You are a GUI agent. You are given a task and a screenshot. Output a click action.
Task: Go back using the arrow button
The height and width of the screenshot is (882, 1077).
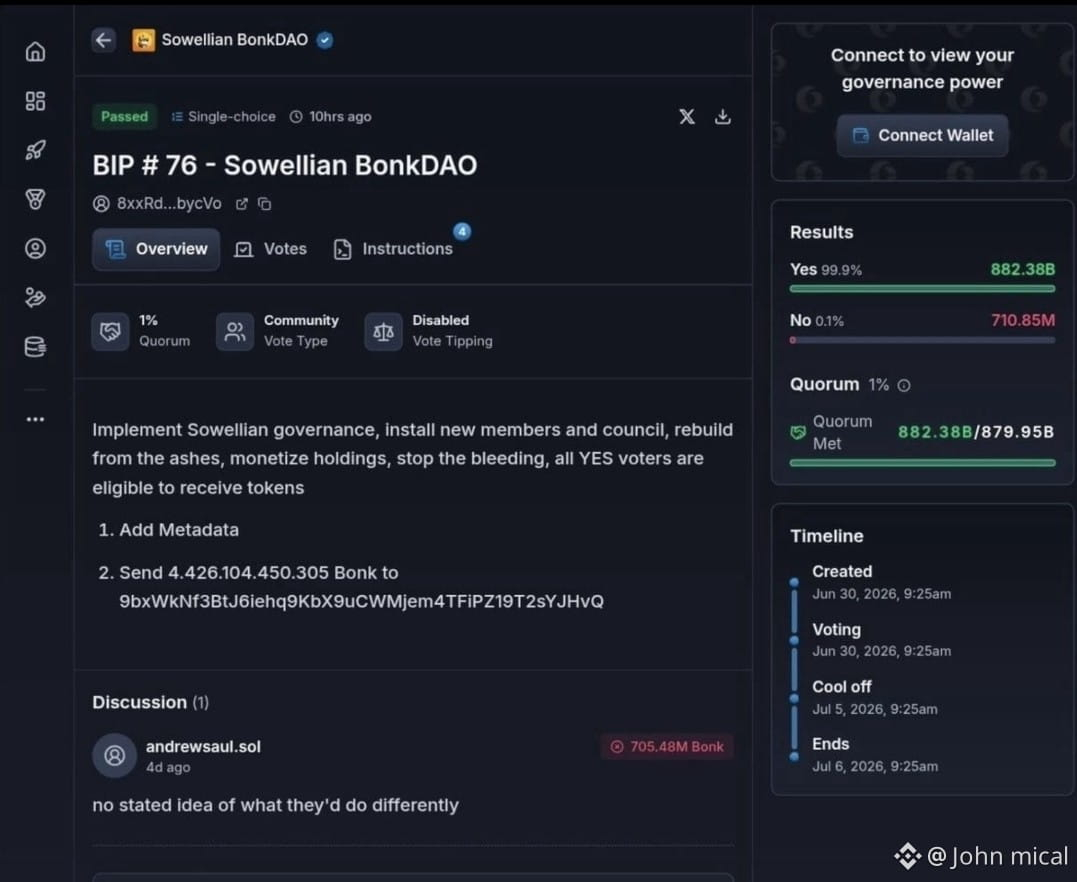point(104,40)
